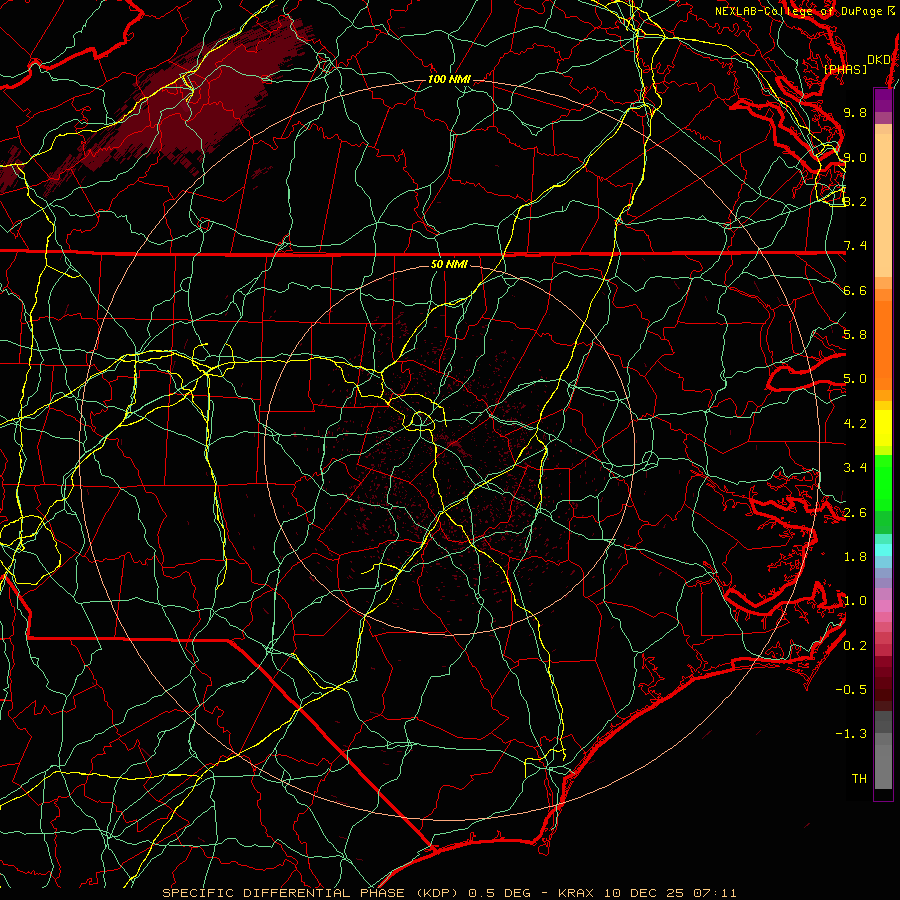Click the -0.5 value on the color scale
The image size is (900, 900).
coord(851,690)
